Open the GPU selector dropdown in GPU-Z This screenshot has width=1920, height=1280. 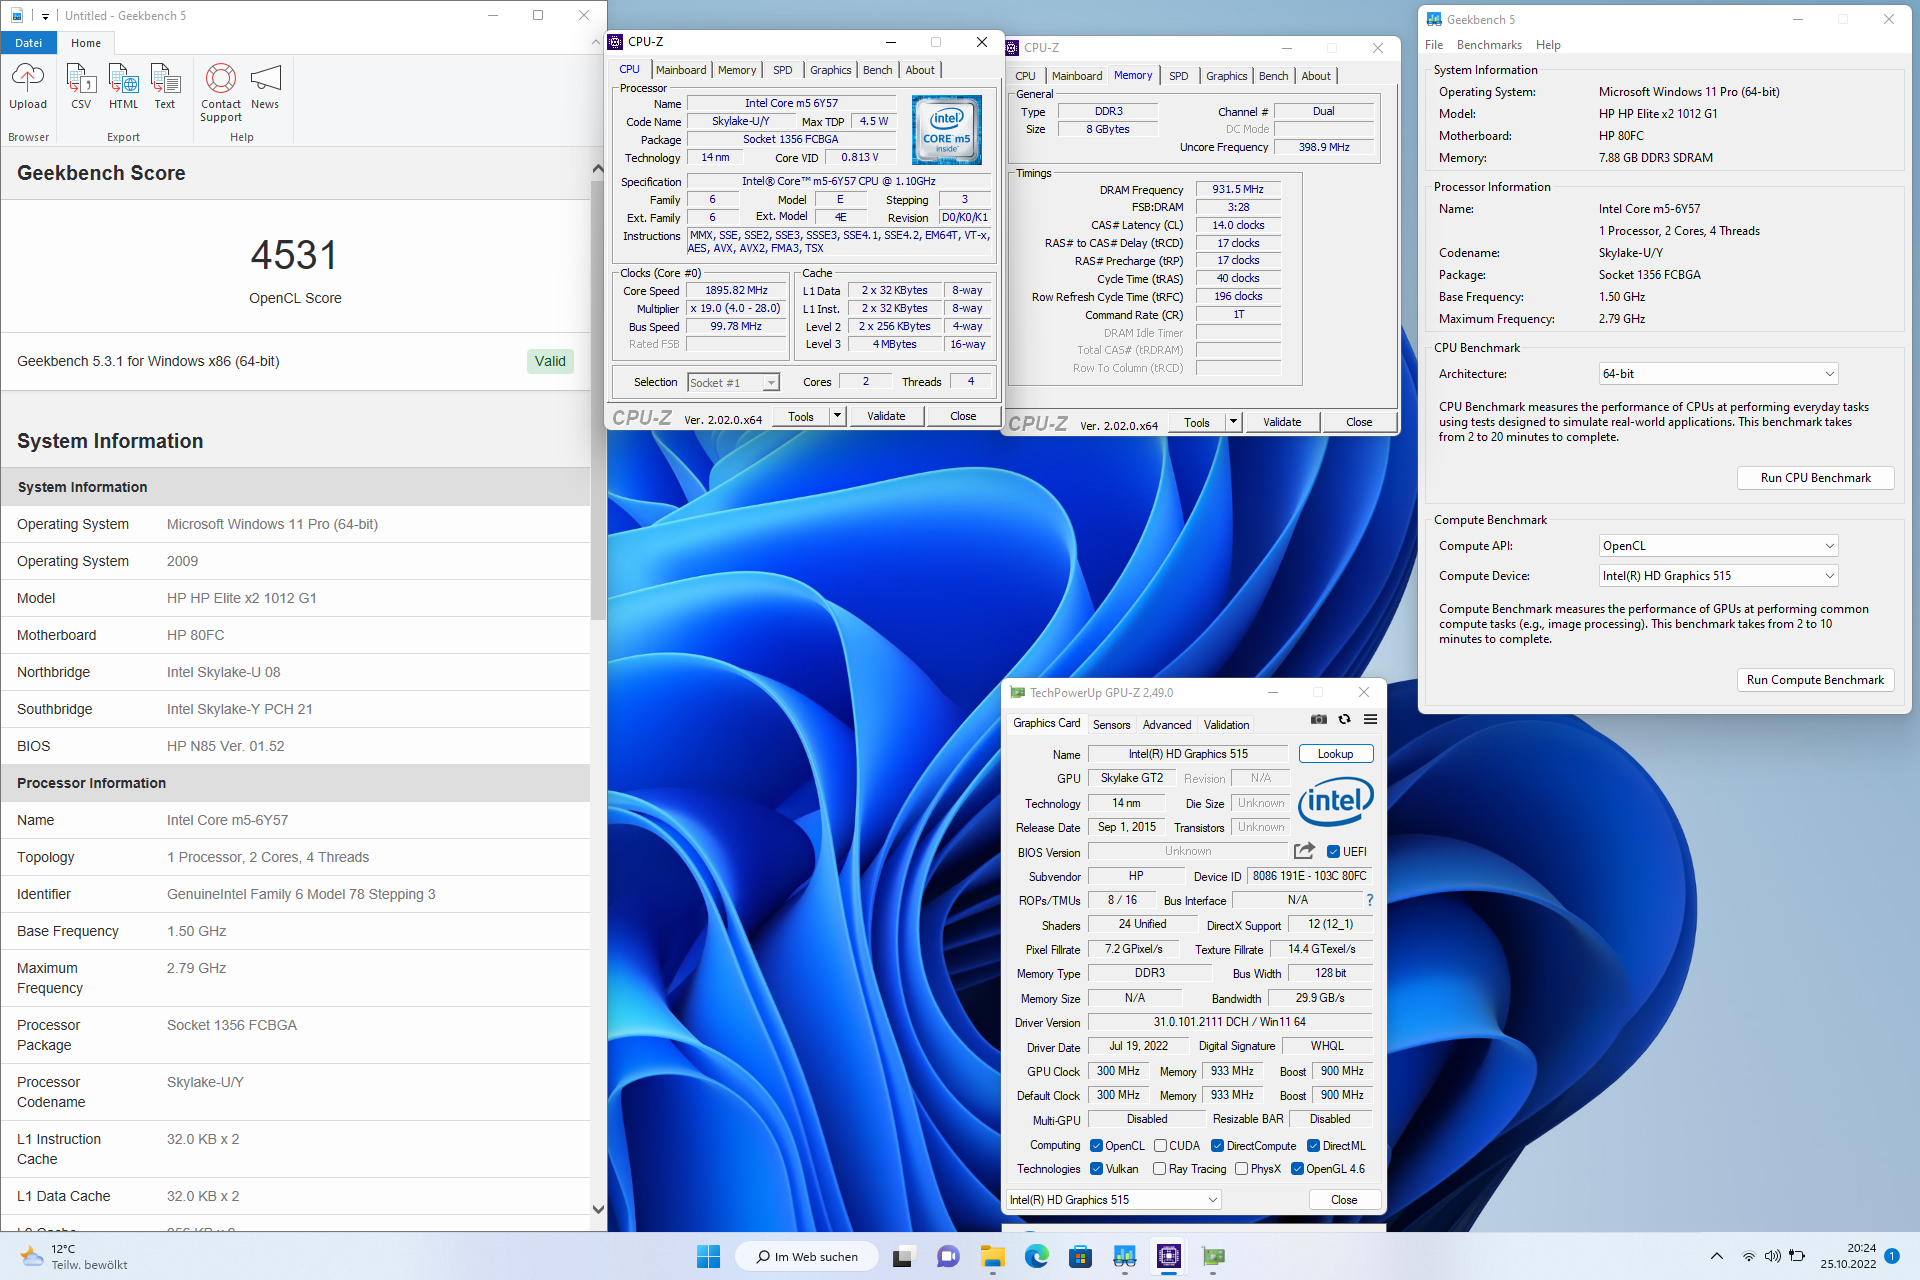coord(1114,1200)
